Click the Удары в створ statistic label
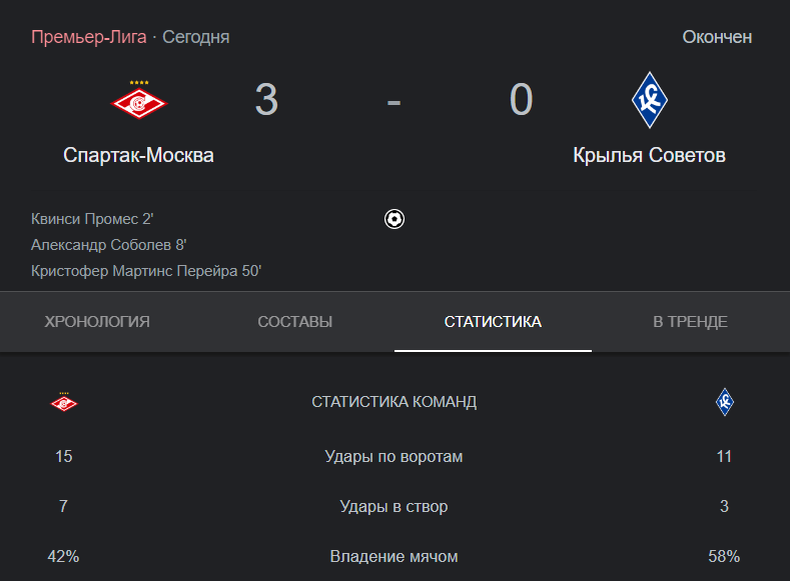Image resolution: width=790 pixels, height=581 pixels. click(394, 506)
